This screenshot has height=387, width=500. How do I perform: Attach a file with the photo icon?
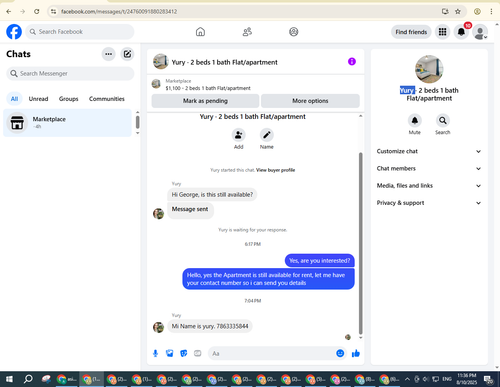coord(170,353)
